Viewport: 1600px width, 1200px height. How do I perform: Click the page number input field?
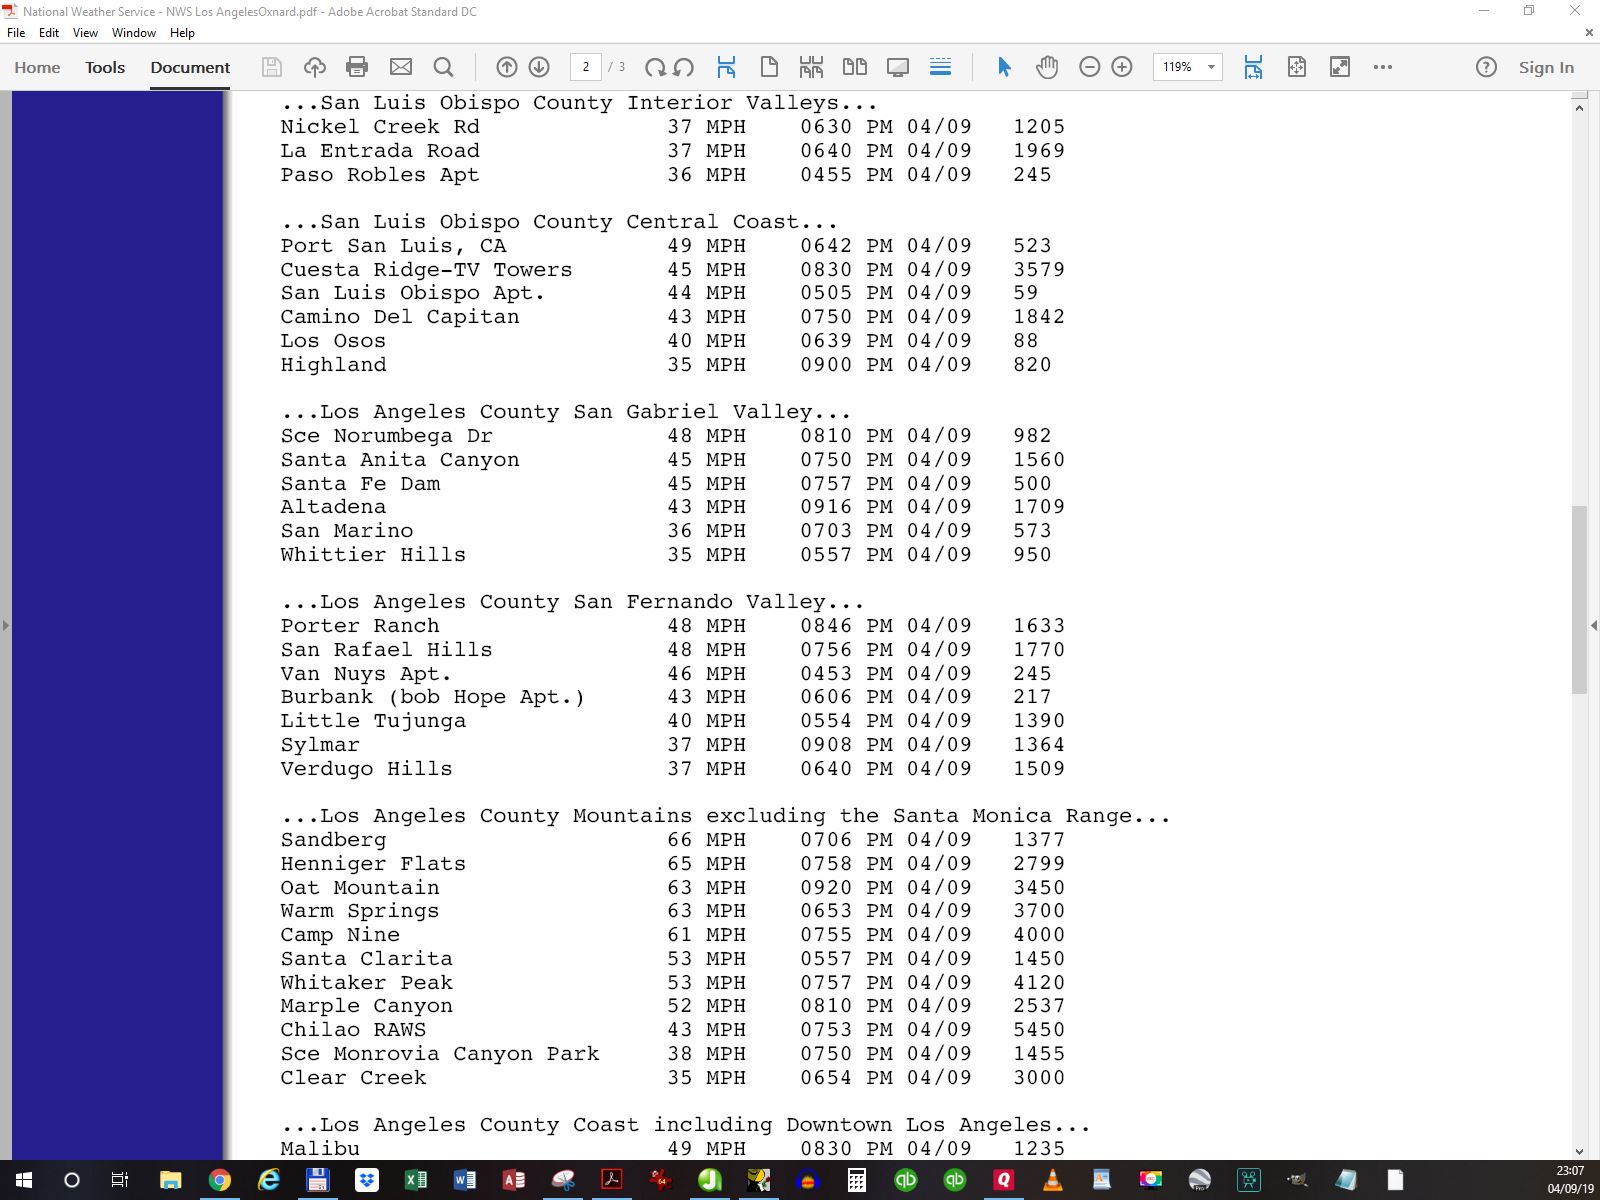coord(586,67)
